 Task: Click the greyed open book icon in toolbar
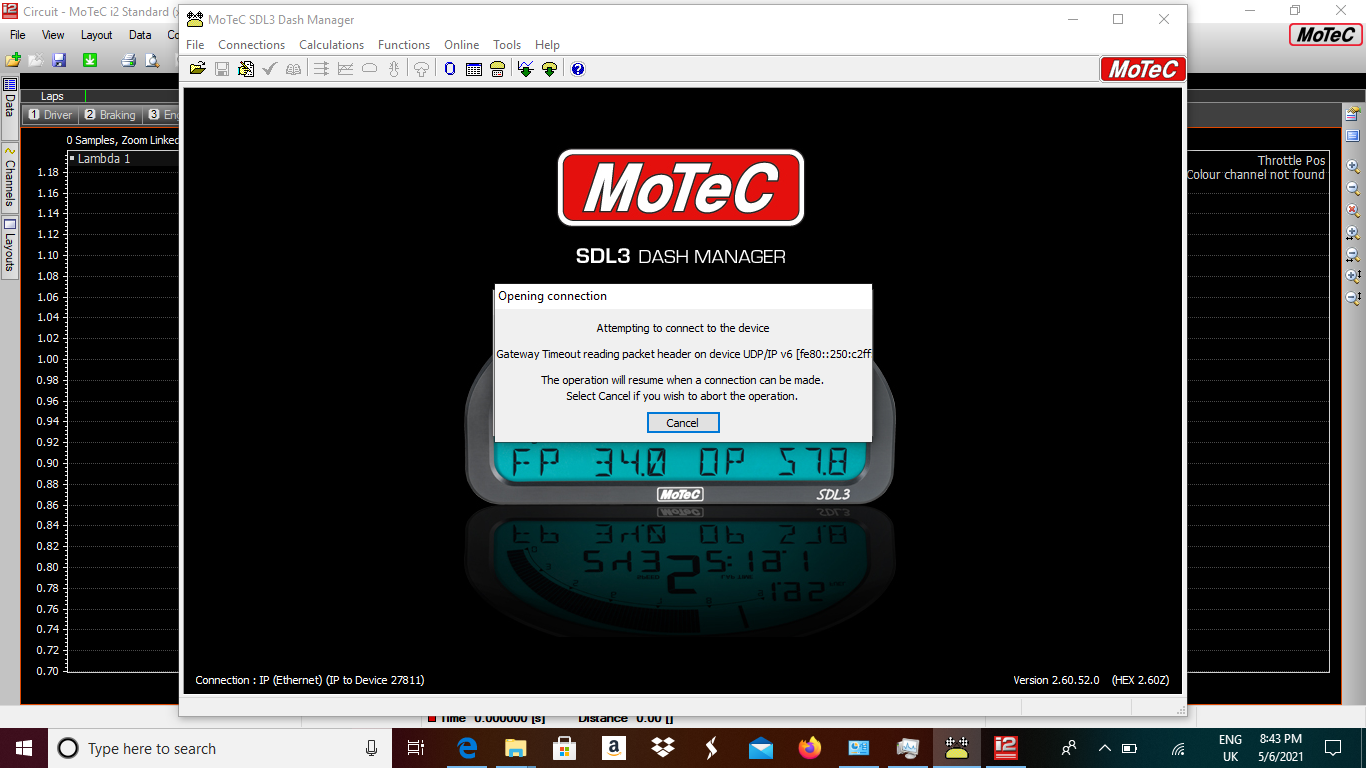tap(293, 69)
